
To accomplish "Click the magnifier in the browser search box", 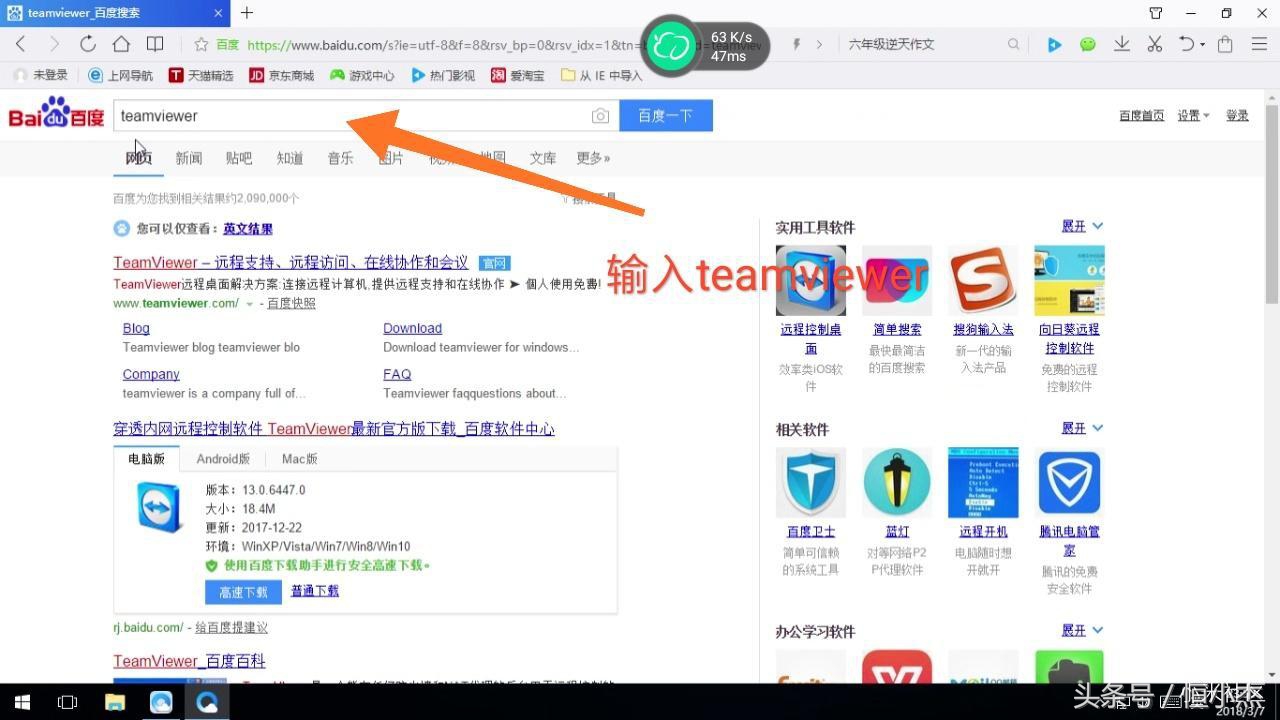I will [x=1014, y=44].
